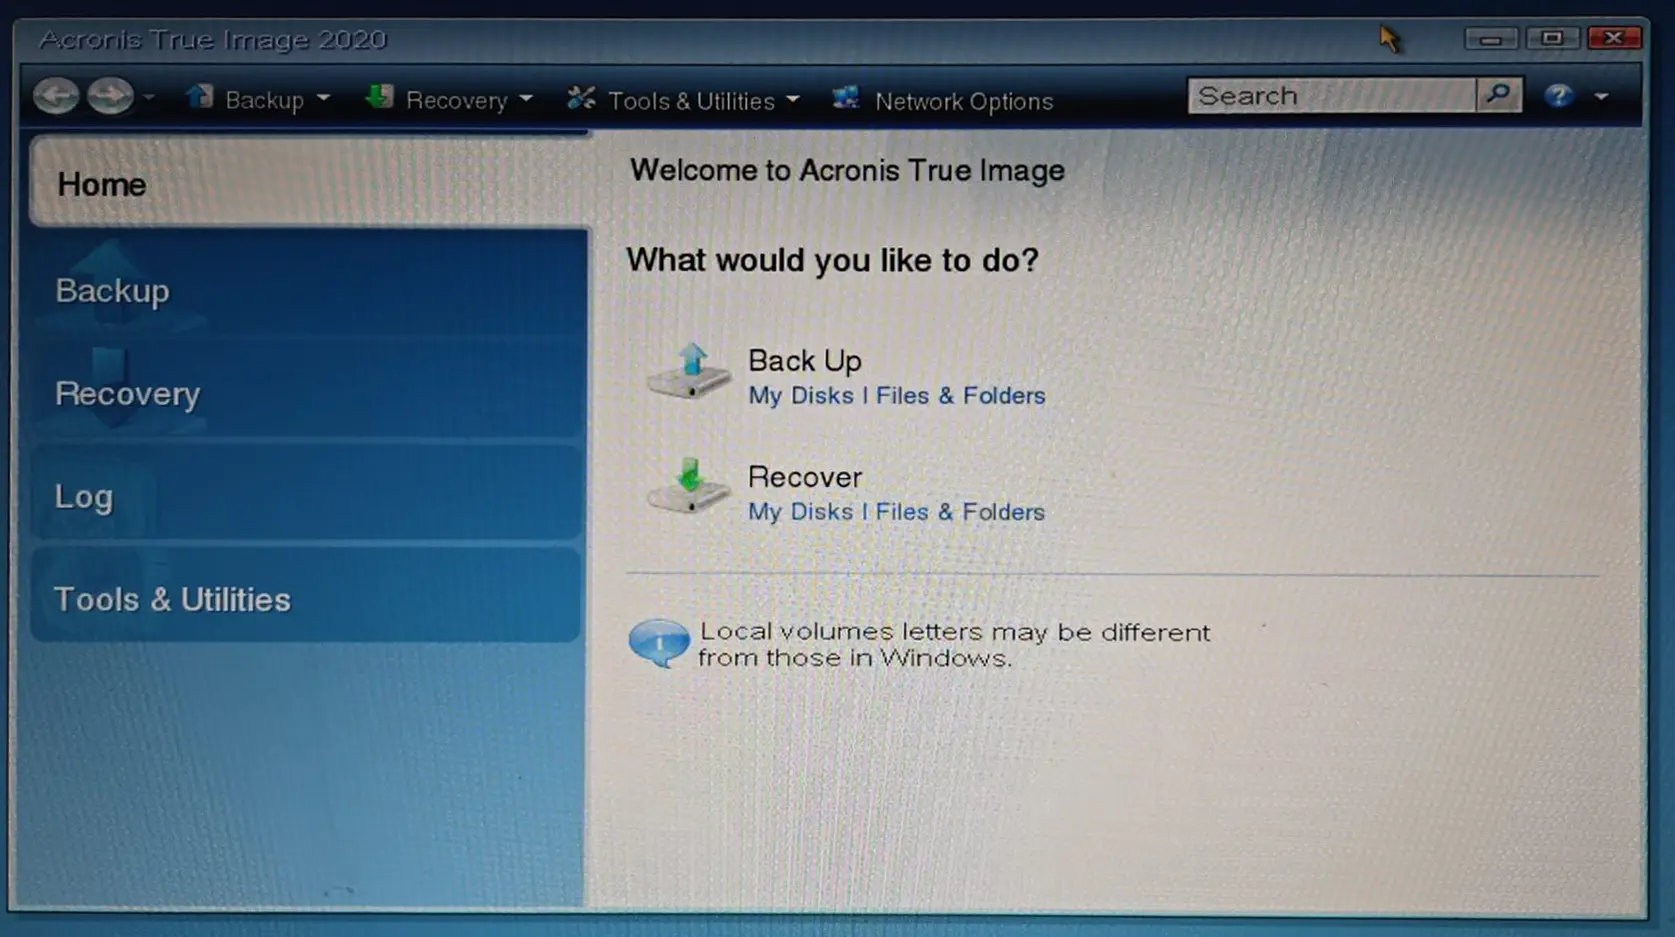Click the Back Up disk icon

(x=689, y=371)
